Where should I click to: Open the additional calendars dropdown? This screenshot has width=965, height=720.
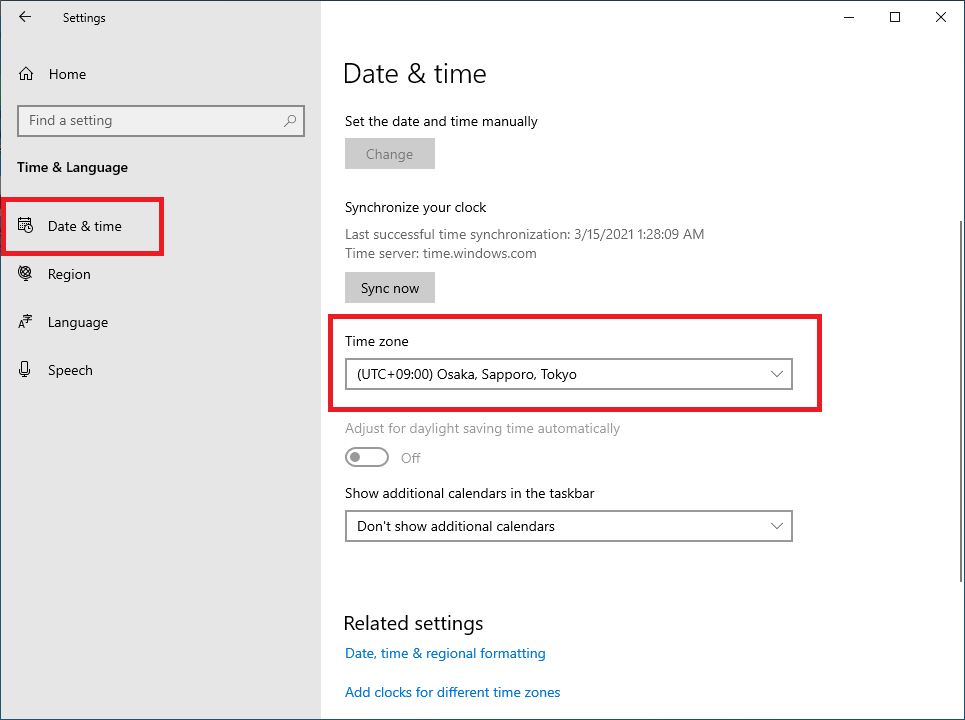pyautogui.click(x=569, y=526)
